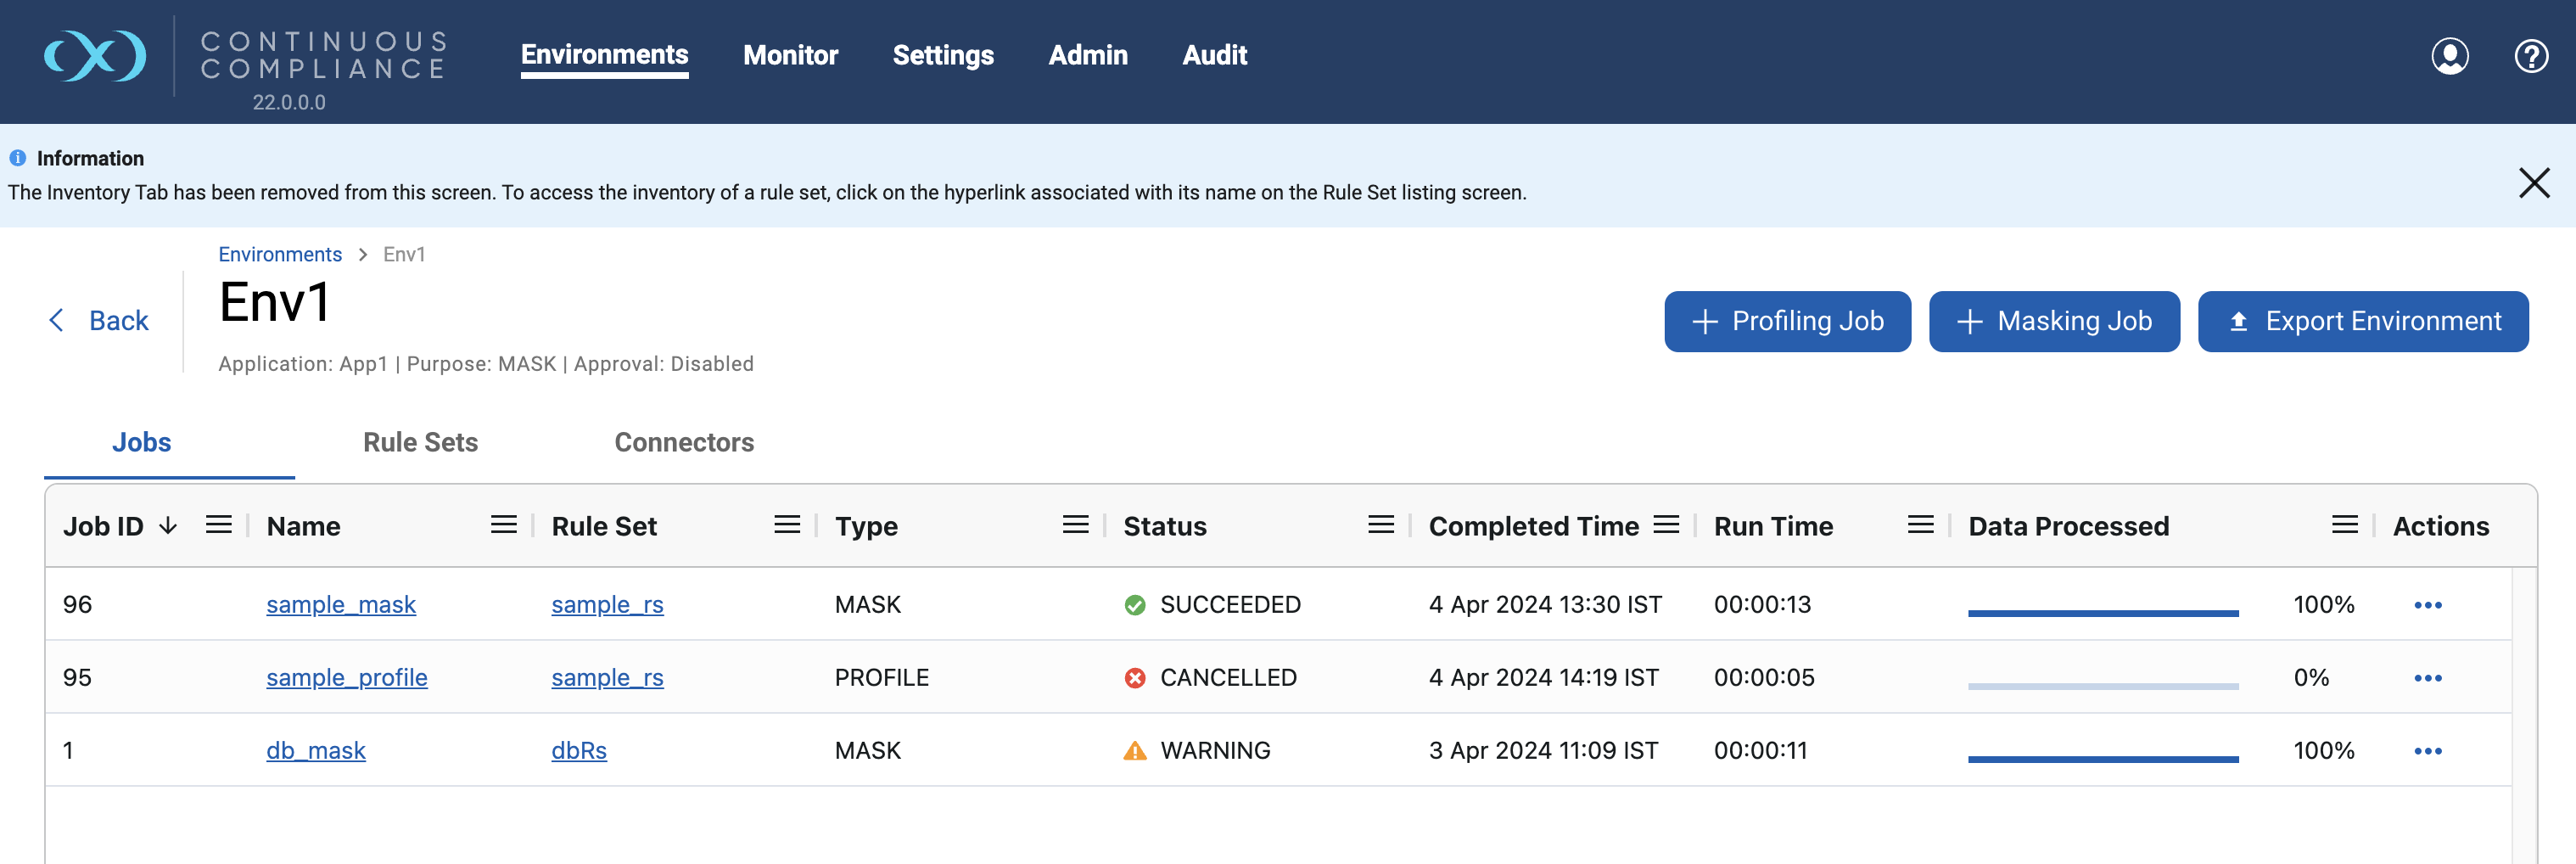Image resolution: width=2576 pixels, height=864 pixels.
Task: Open actions menu for db_mask job
Action: 2427,751
